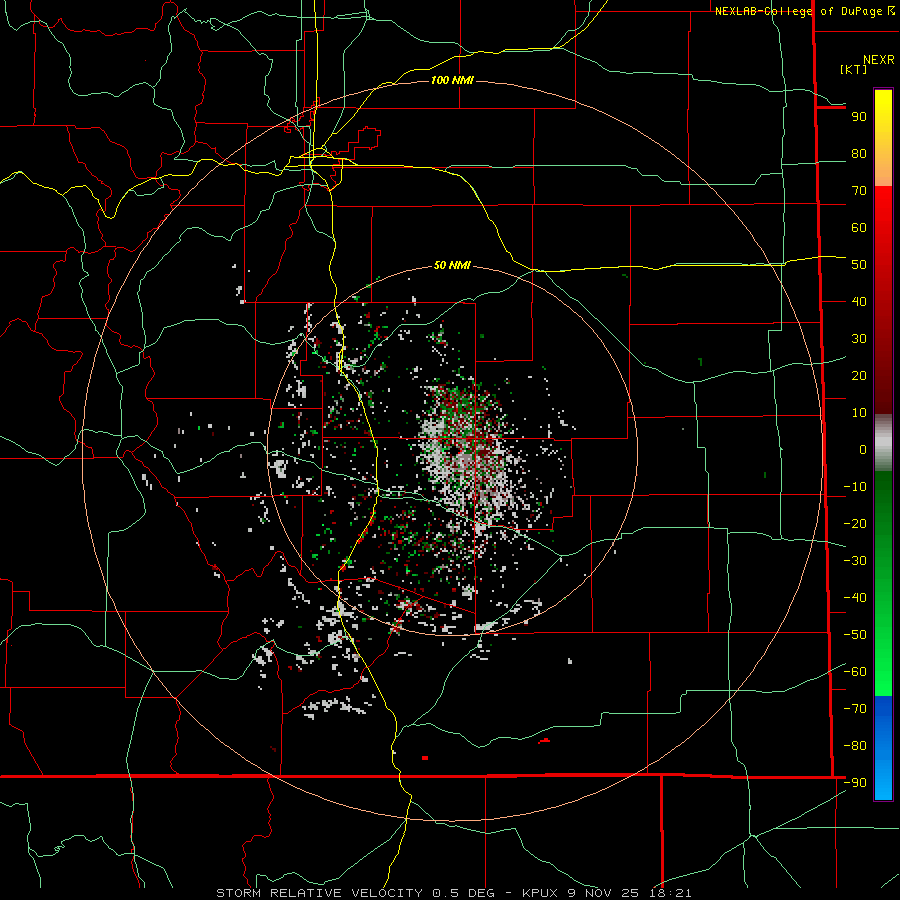Select the 40 value on the velocity scale
Viewport: 900px width, 900px height.
pos(859,302)
